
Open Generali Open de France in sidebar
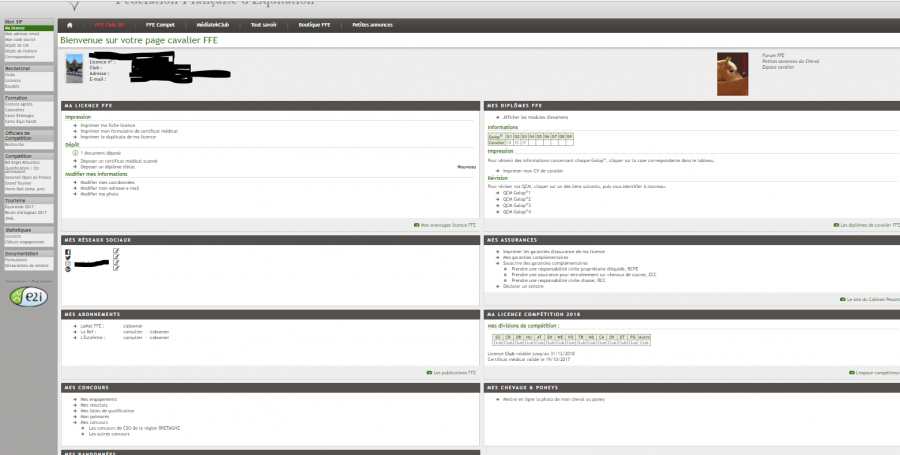[28, 178]
